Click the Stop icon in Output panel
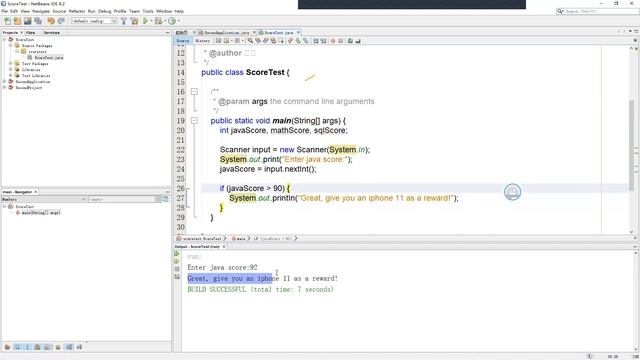 pos(177,269)
